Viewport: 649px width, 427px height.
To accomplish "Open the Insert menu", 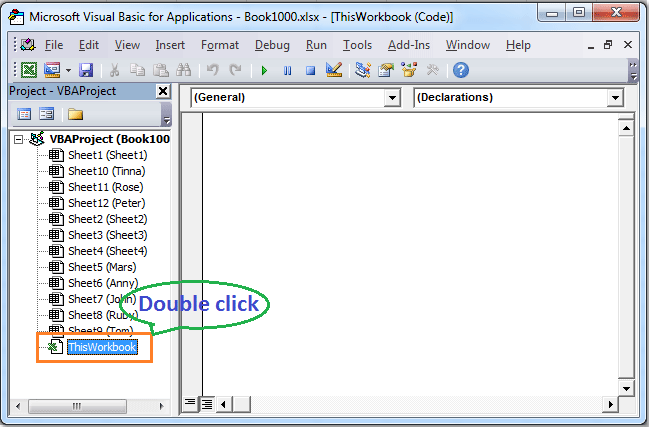I will [x=170, y=45].
